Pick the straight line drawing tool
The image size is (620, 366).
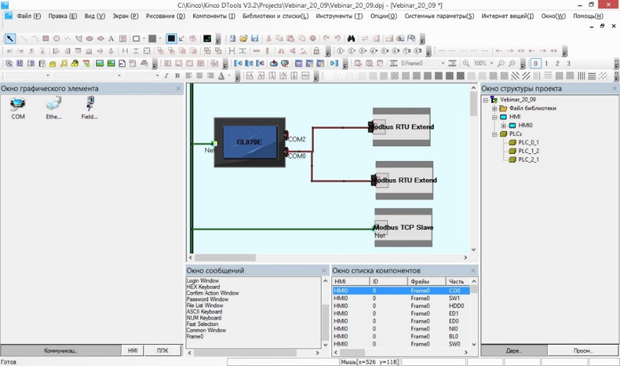tap(23, 38)
